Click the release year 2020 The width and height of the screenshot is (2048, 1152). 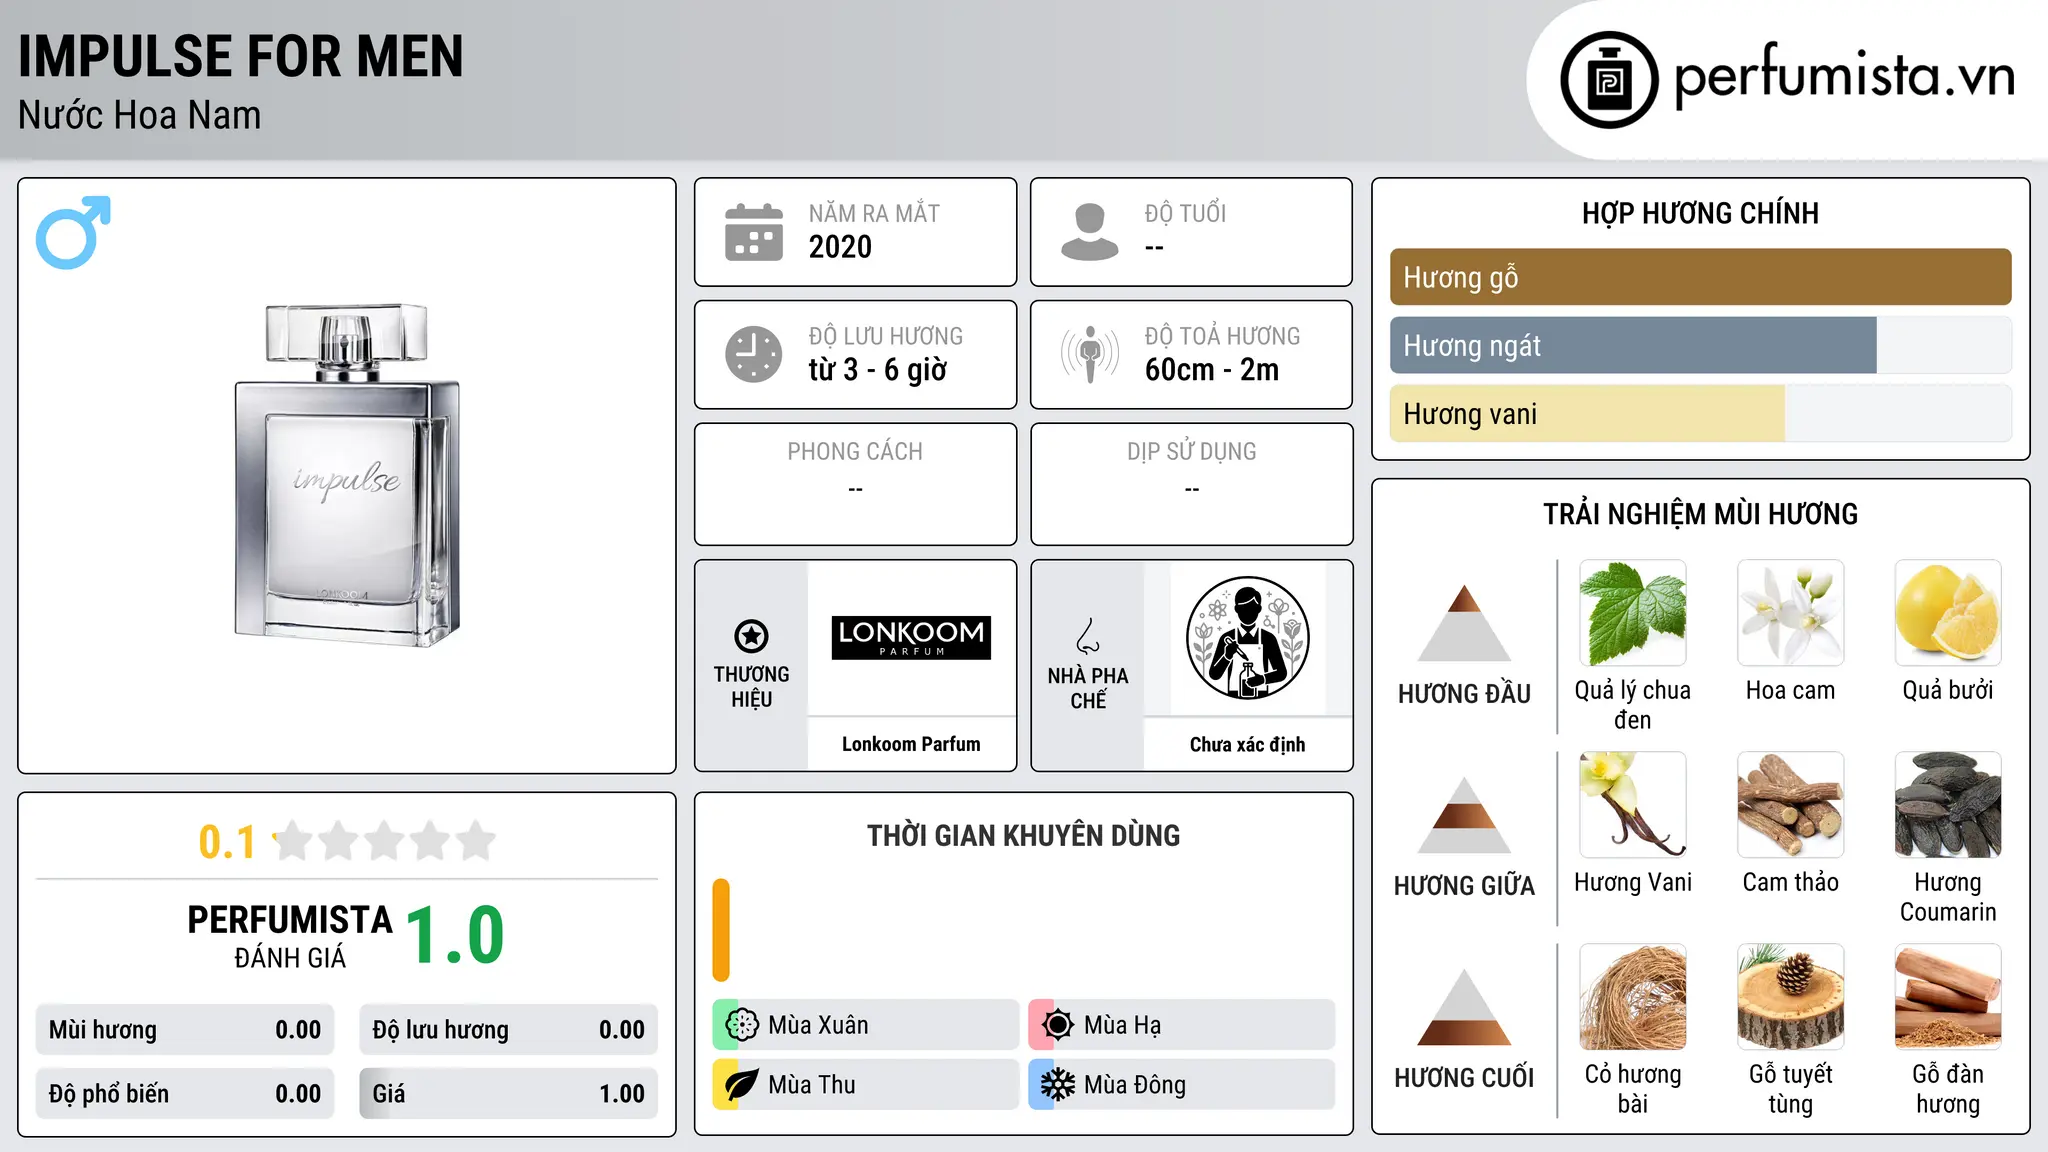click(x=840, y=247)
